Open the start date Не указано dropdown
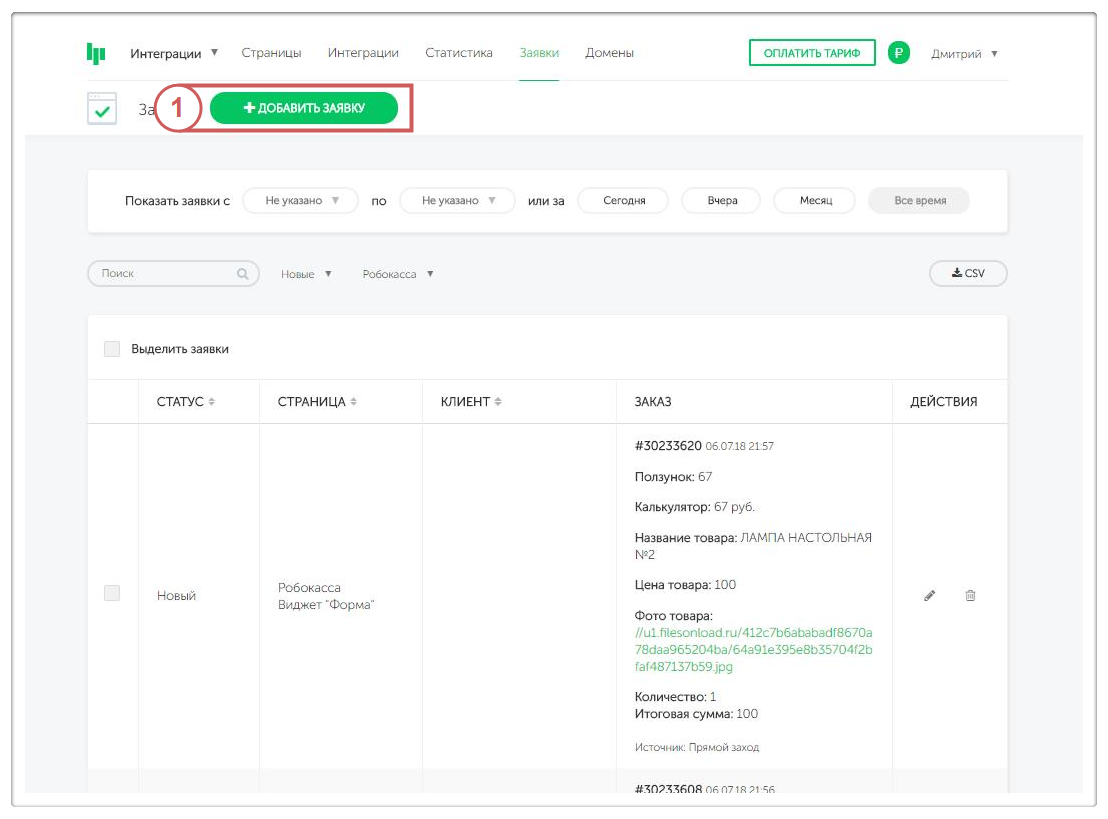This screenshot has width=1108, height=819. 300,201
